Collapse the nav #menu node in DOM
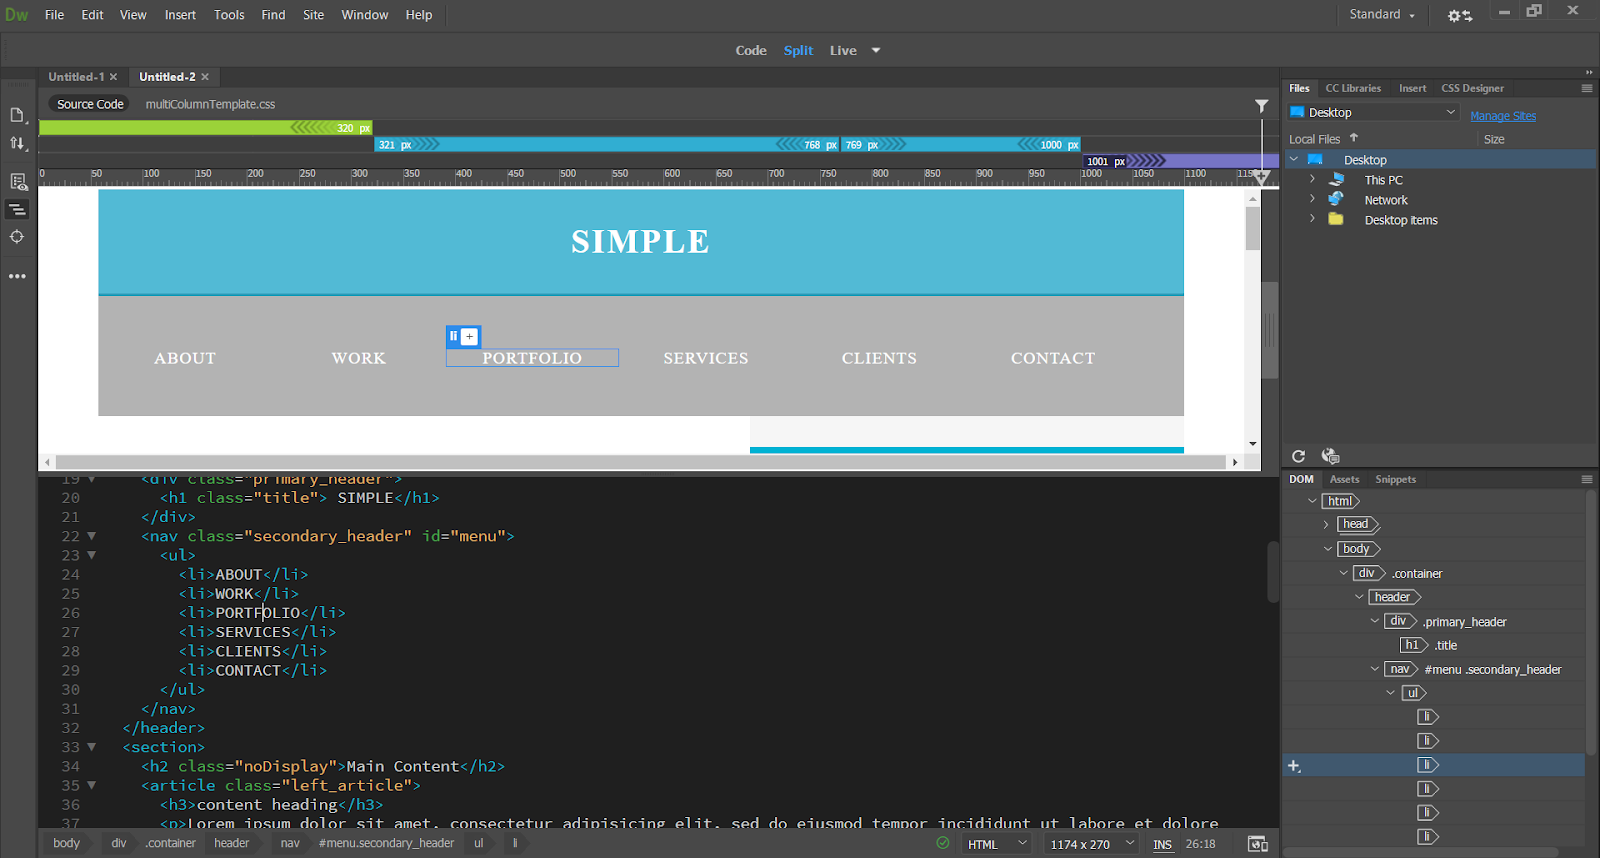 (1375, 669)
